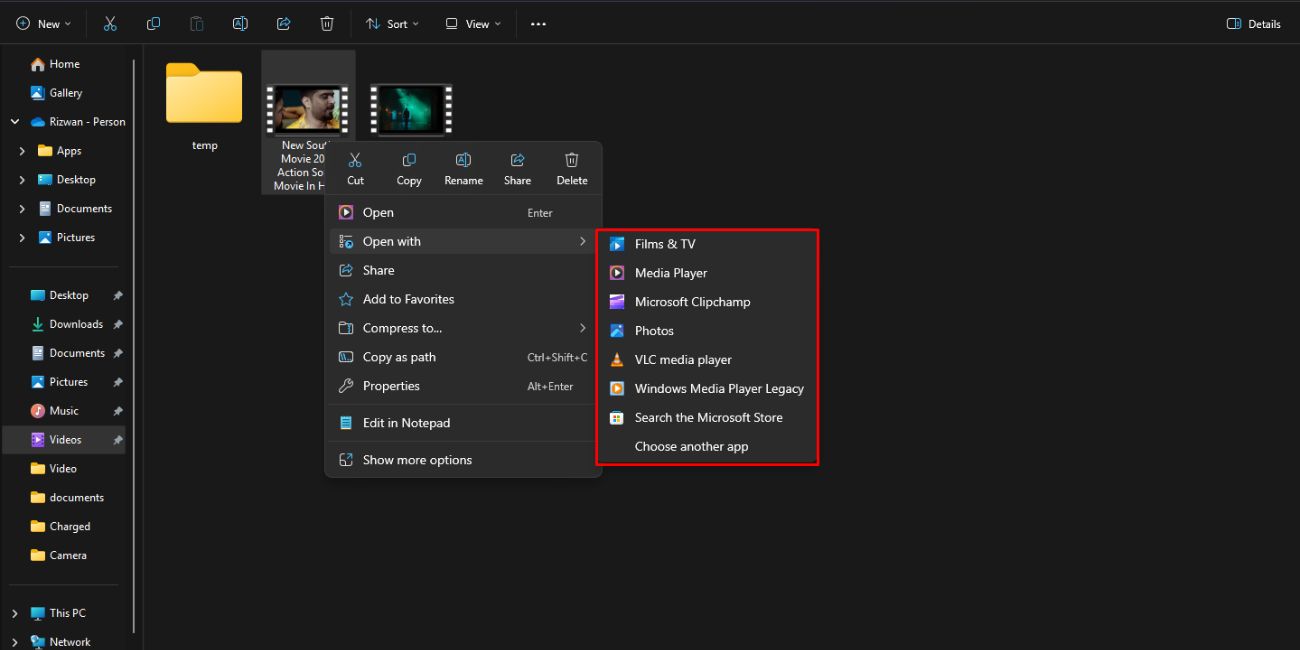The height and width of the screenshot is (650, 1300).
Task: Open the Sort dropdown on the toolbar
Action: click(x=392, y=23)
